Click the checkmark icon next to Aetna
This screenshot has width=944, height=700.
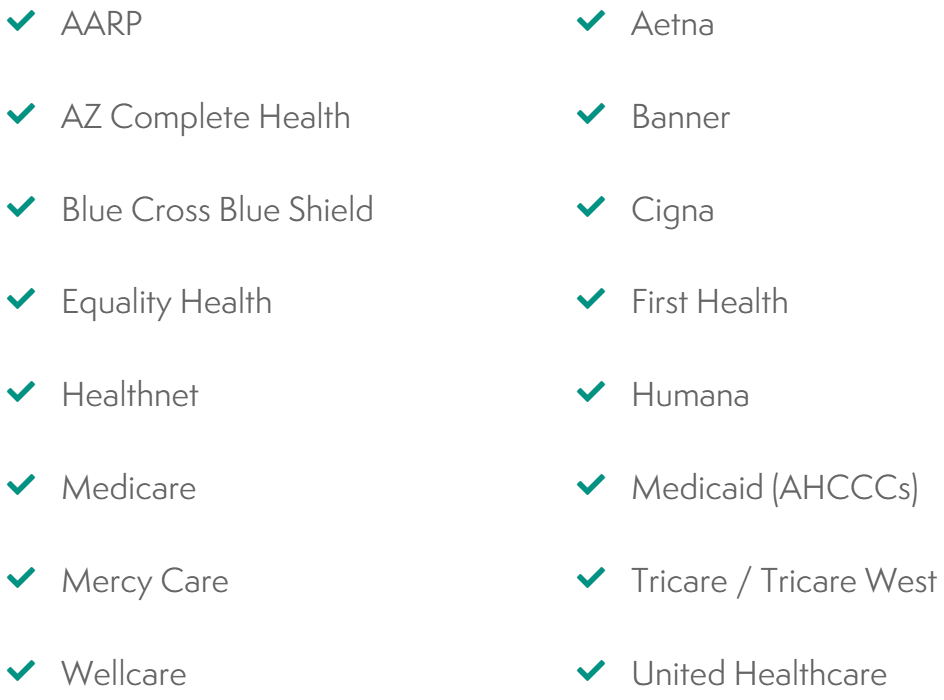point(591,20)
